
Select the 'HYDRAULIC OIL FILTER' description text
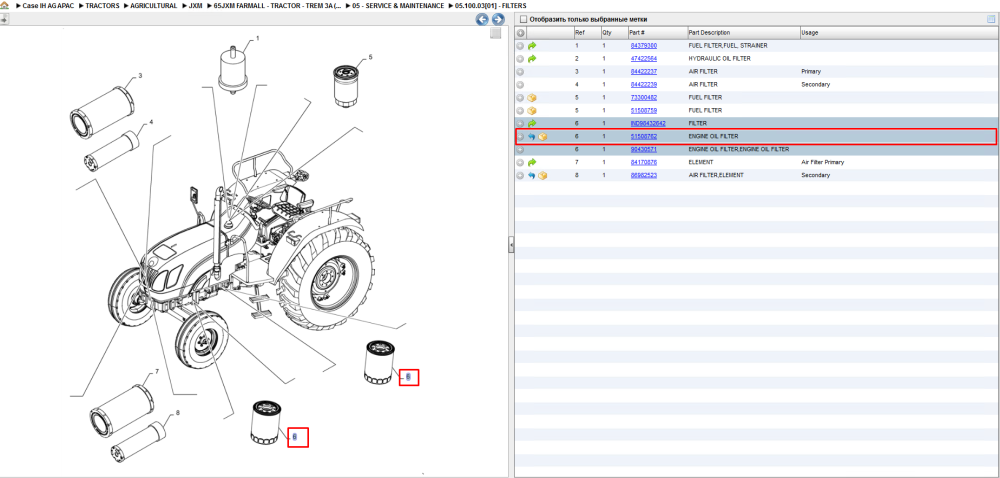[719, 59]
